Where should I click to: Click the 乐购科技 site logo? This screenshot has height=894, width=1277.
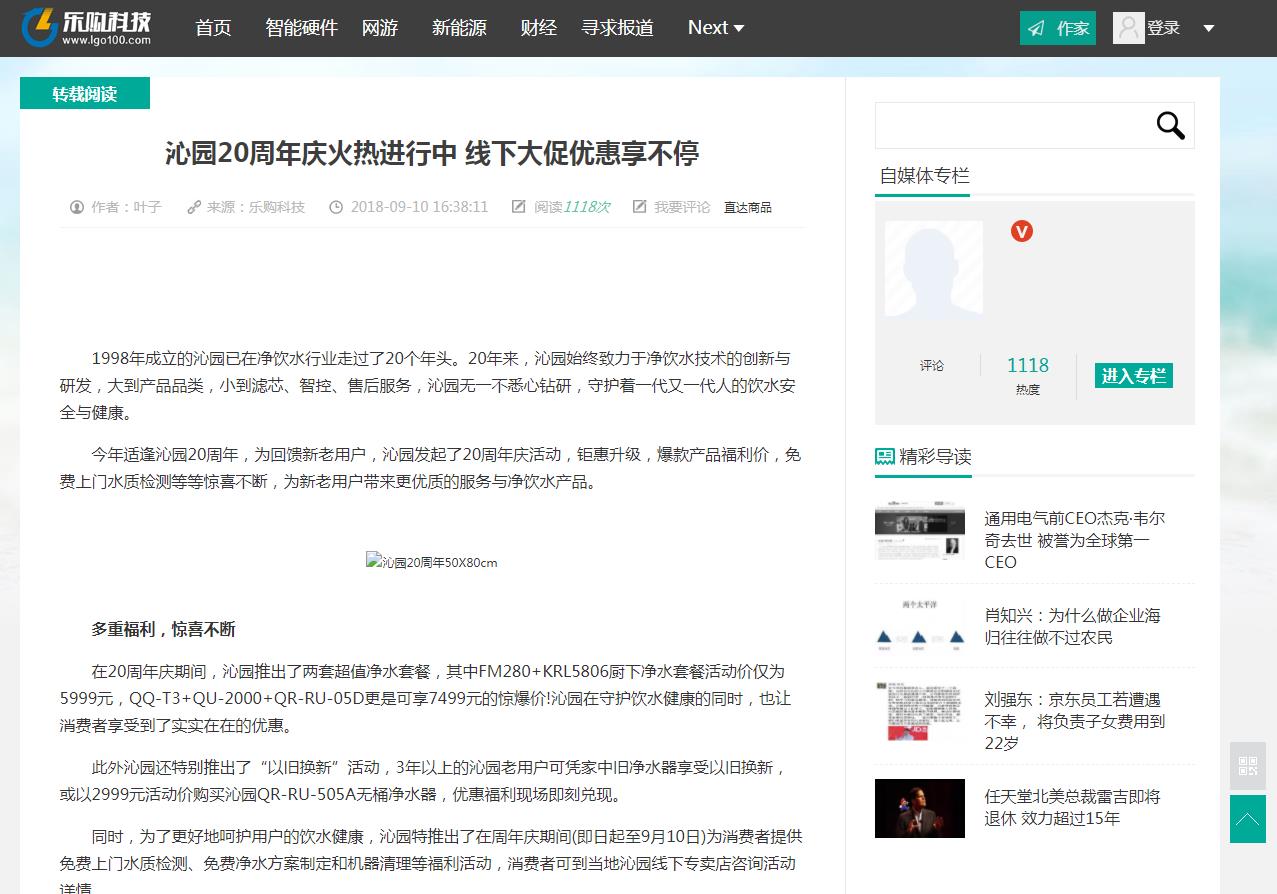[x=87, y=28]
